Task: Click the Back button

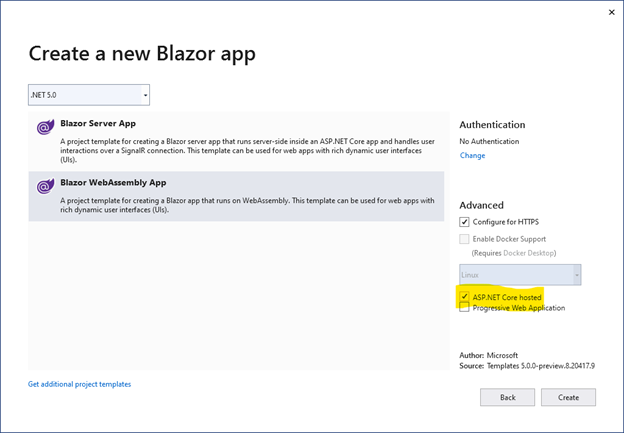Action: point(507,397)
